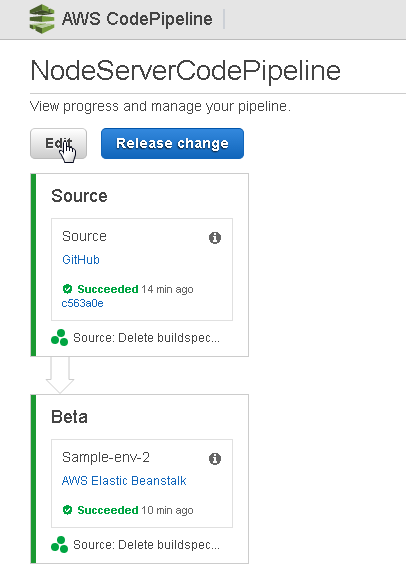Screen dimensions: 406x568
Task: Click the transition arrow between Source and Beta
Action: (60, 375)
